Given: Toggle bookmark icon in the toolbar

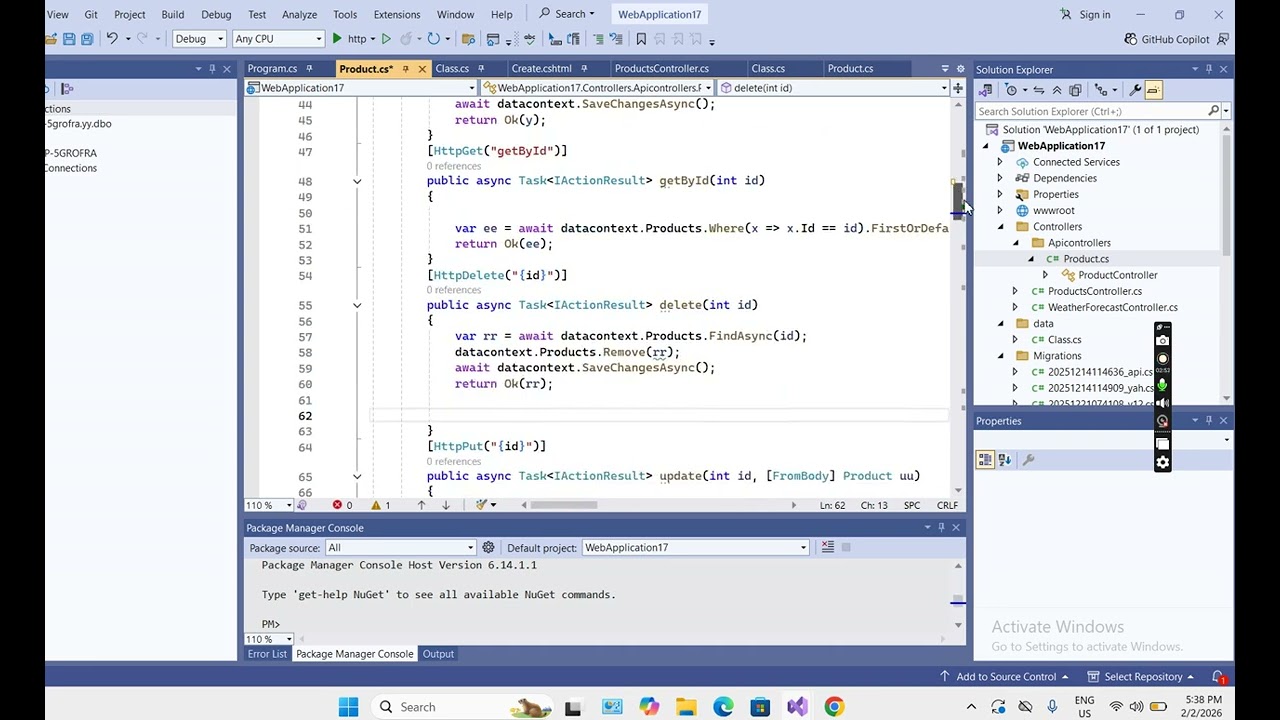Looking at the screenshot, I should (x=641, y=39).
